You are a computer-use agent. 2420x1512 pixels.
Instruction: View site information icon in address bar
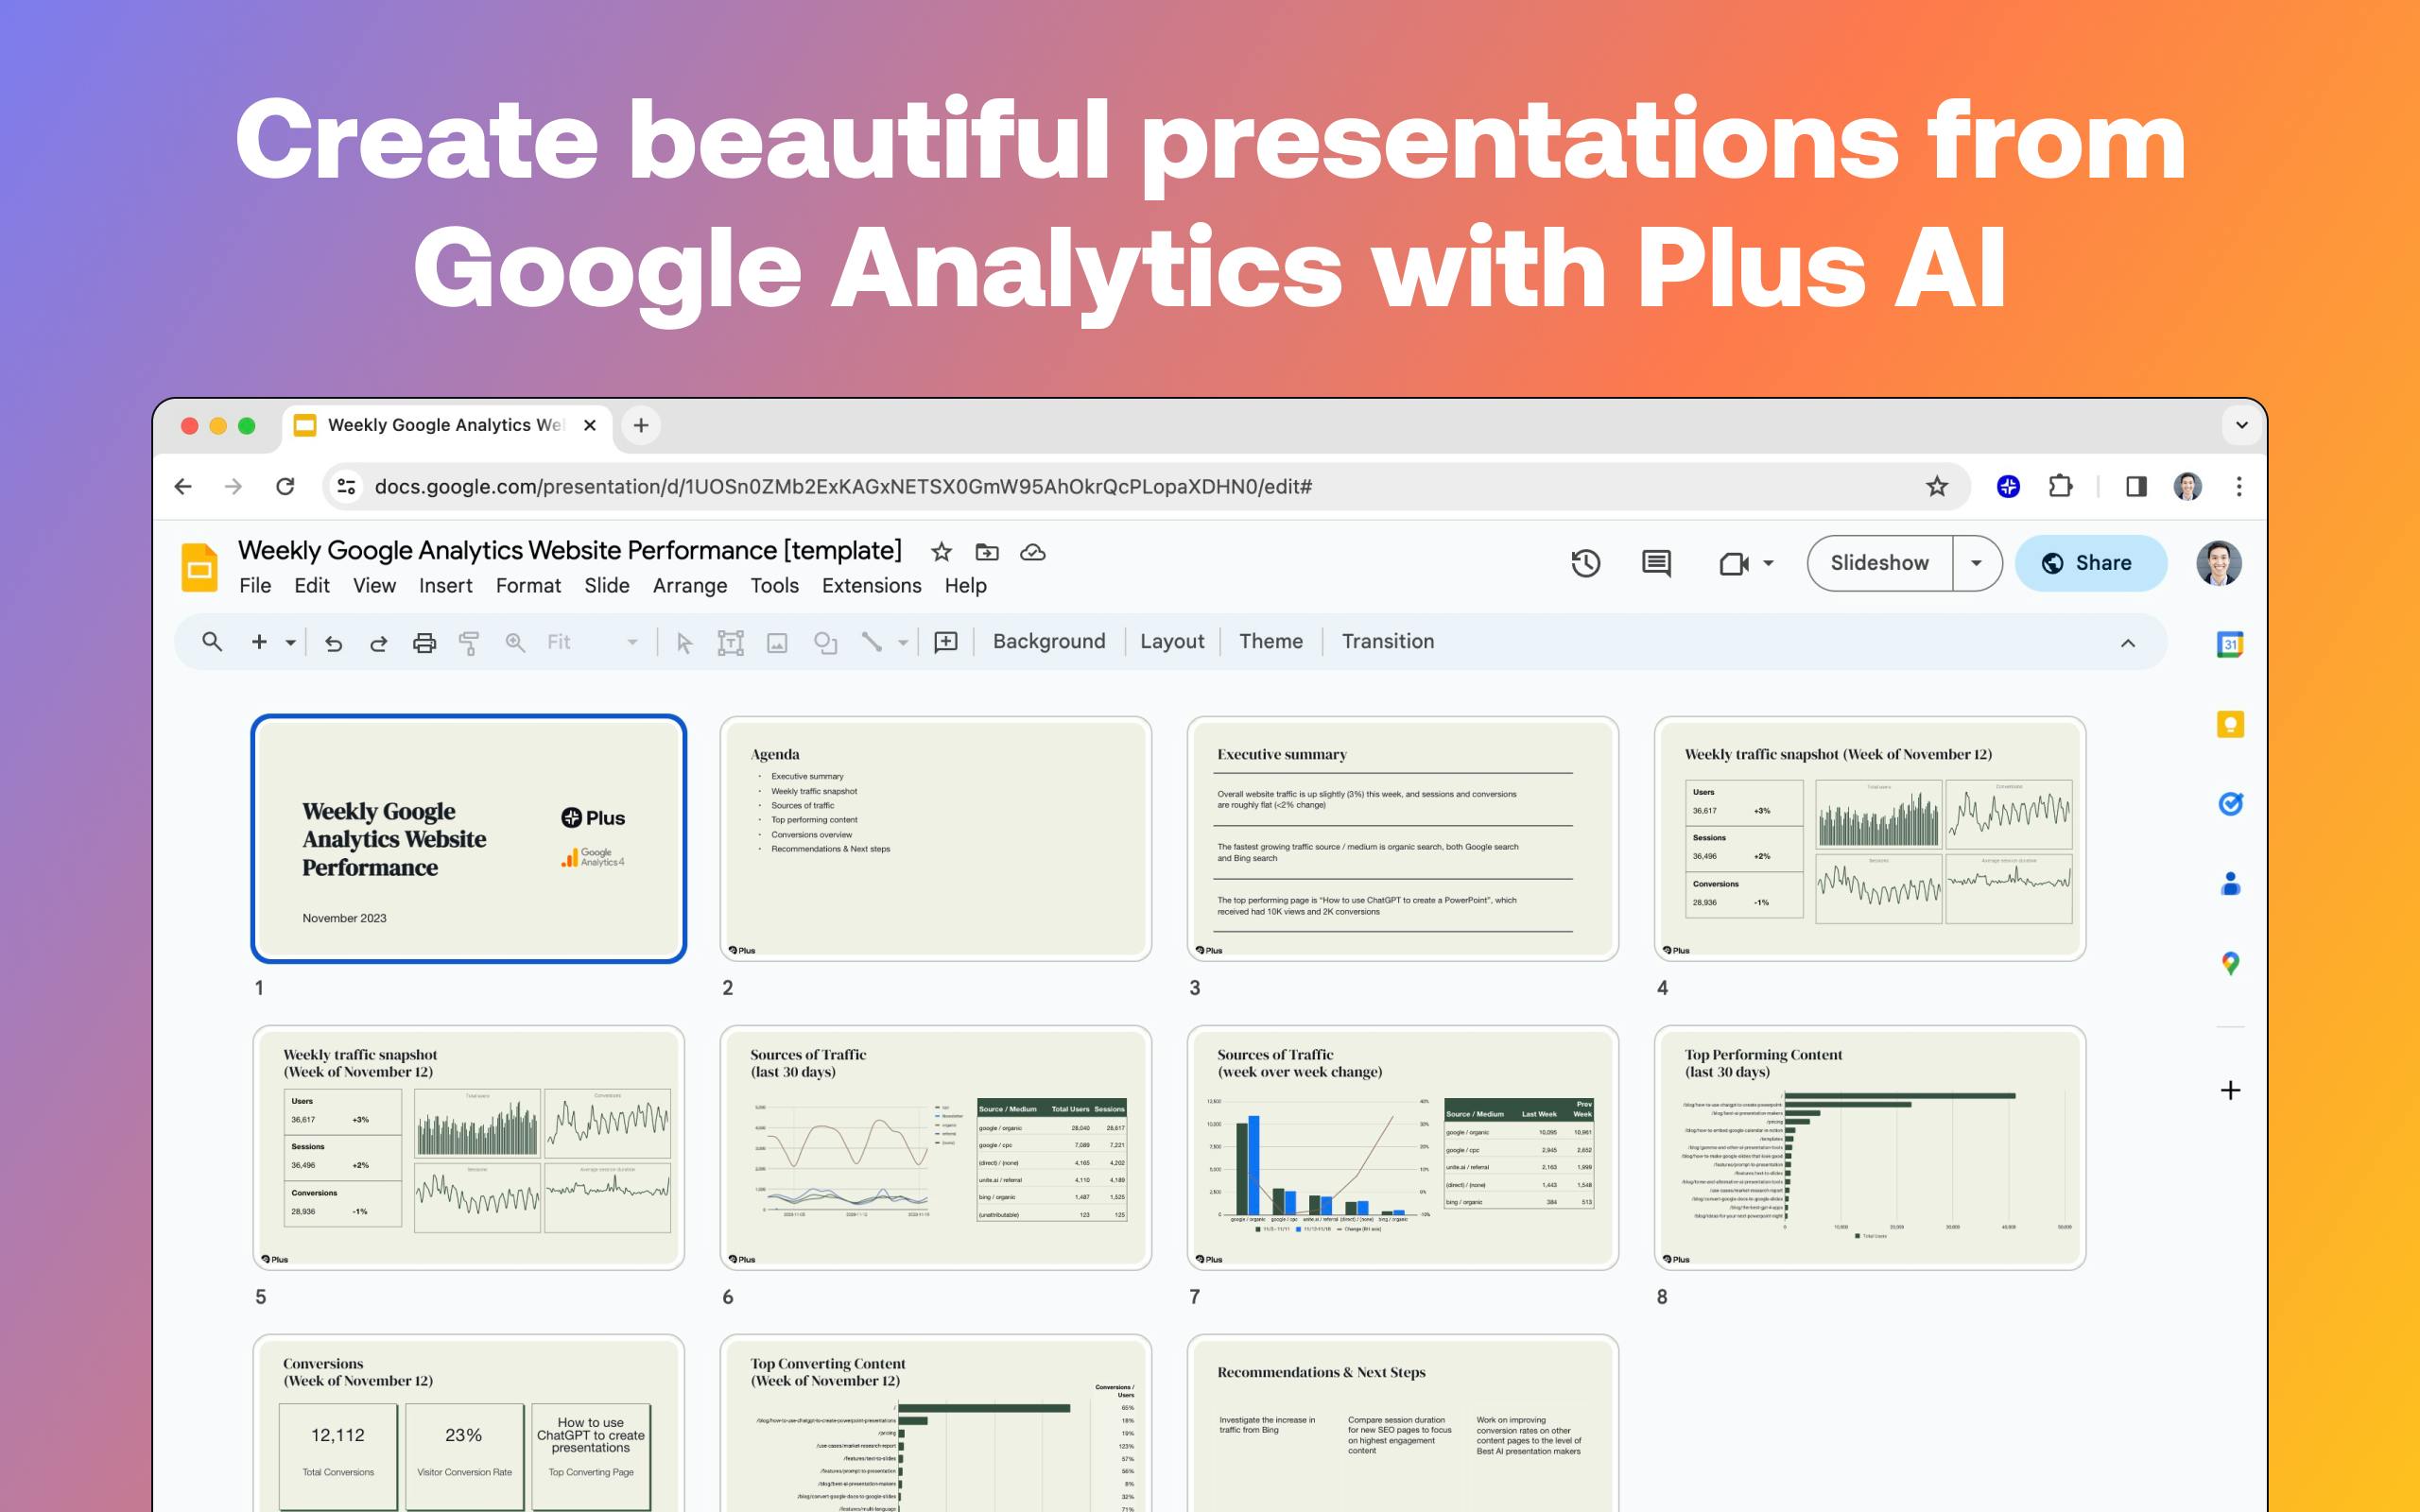[x=346, y=486]
